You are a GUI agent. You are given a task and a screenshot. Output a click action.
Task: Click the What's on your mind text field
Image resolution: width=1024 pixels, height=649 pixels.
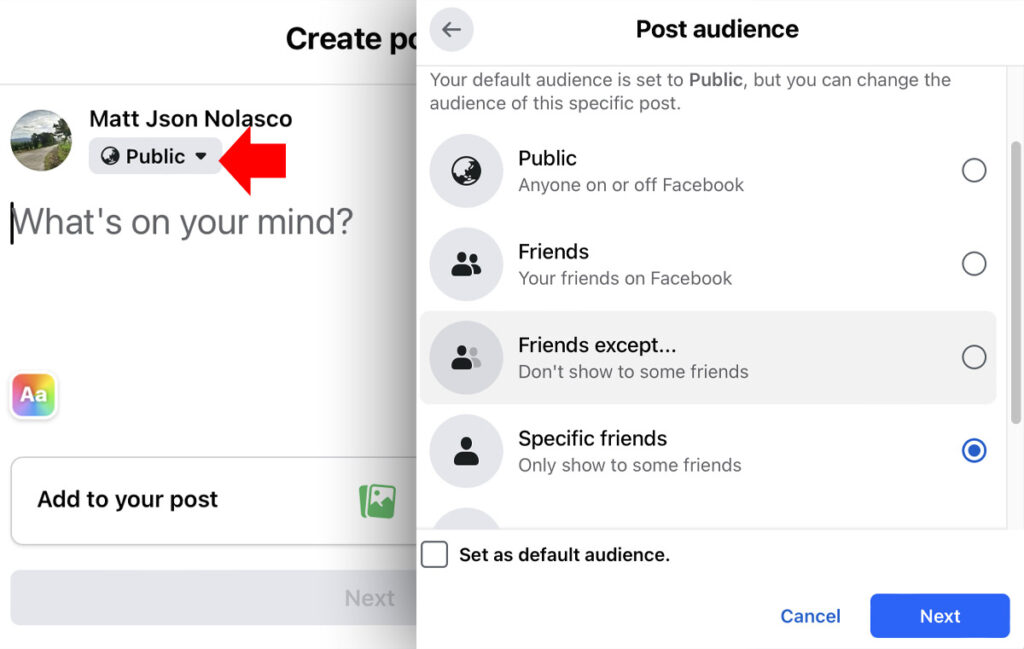[180, 222]
